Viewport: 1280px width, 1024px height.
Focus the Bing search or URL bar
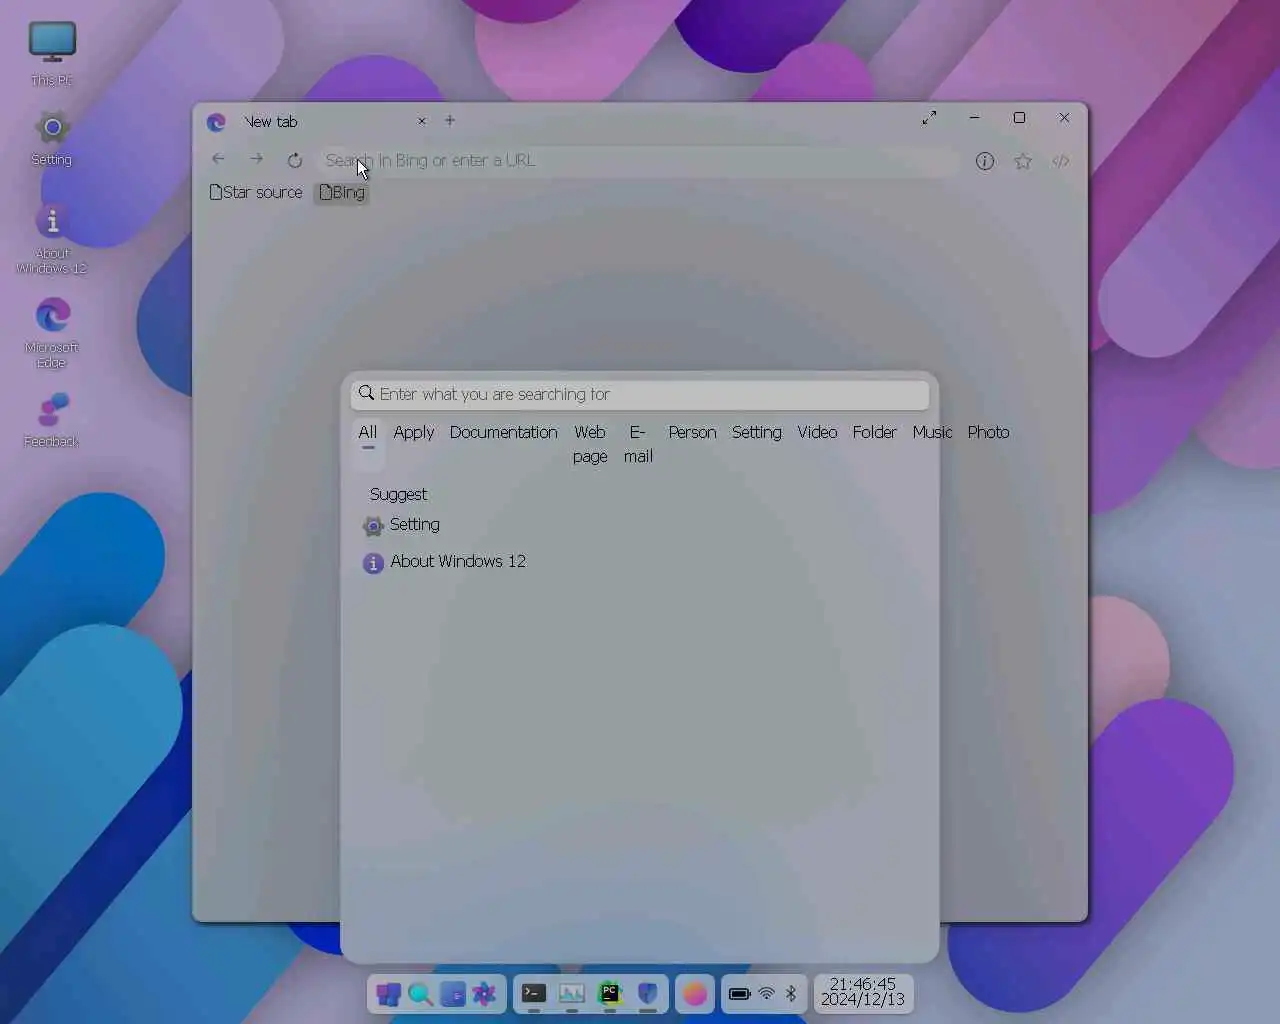pos(638,160)
